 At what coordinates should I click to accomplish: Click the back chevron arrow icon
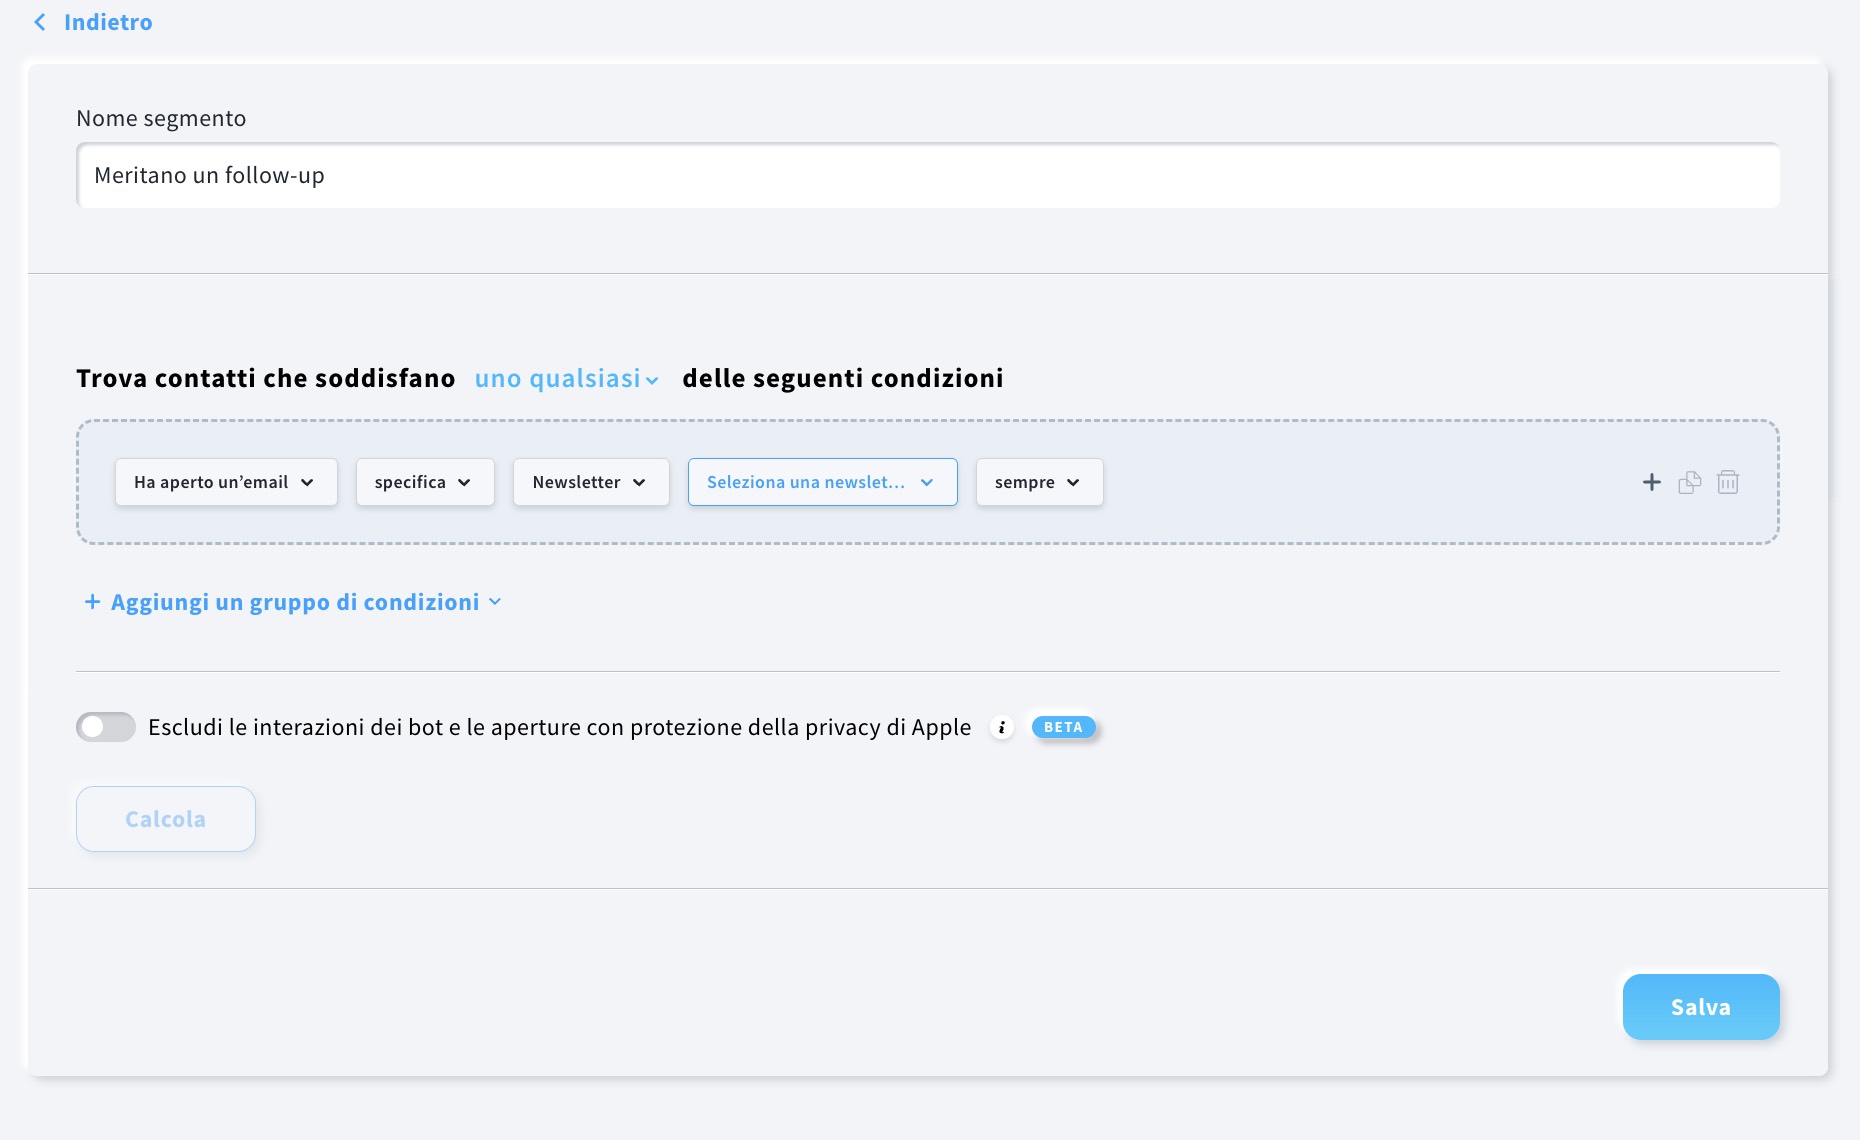pos(40,22)
